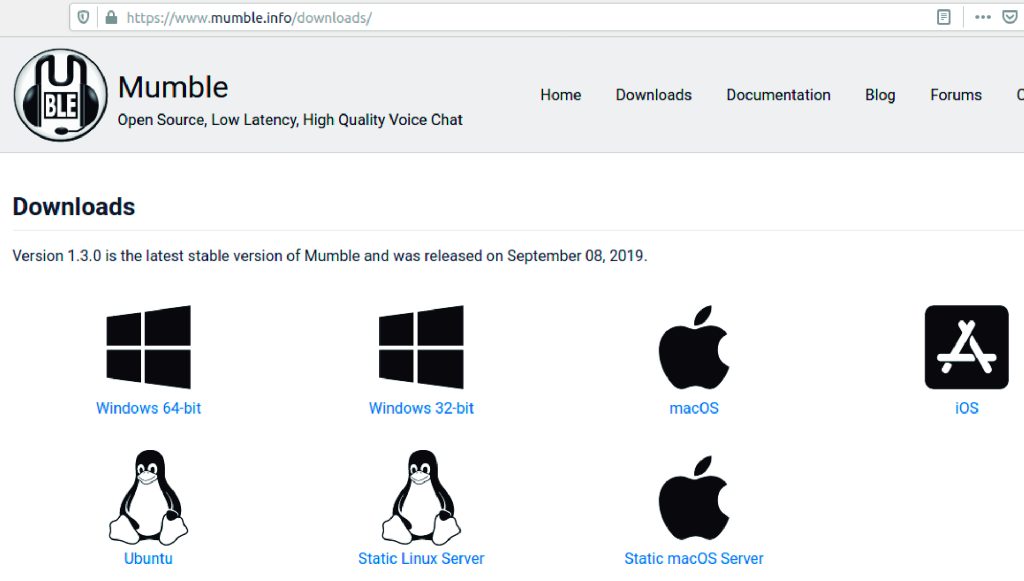Click the Ubuntu download link
Screen dimensions: 1024x581
click(x=149, y=559)
